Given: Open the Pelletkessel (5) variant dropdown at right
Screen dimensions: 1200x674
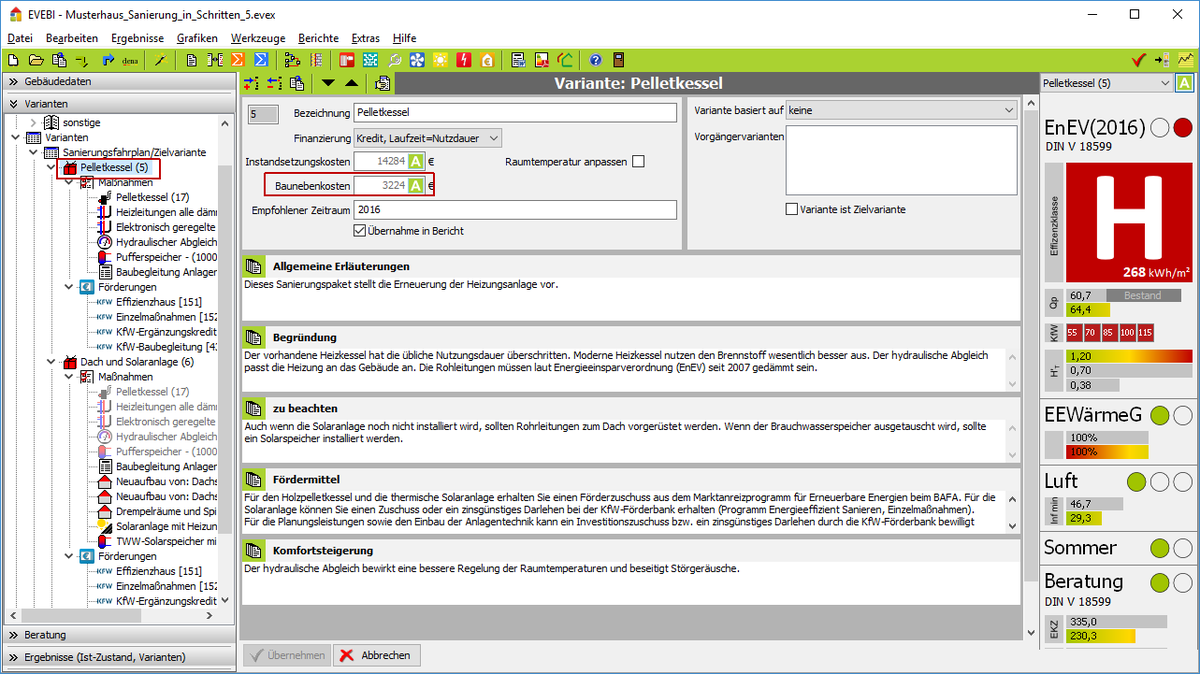Looking at the screenshot, I should (1106, 83).
